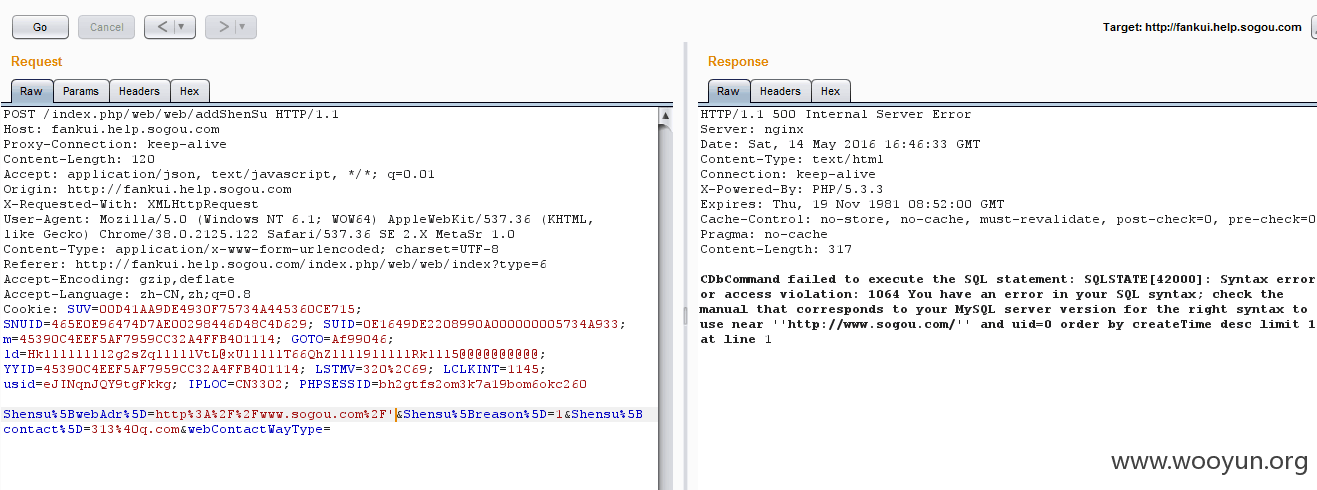Image resolution: width=1317 pixels, height=490 pixels.
Task: Click the User-Agent header line
Action: (300, 226)
